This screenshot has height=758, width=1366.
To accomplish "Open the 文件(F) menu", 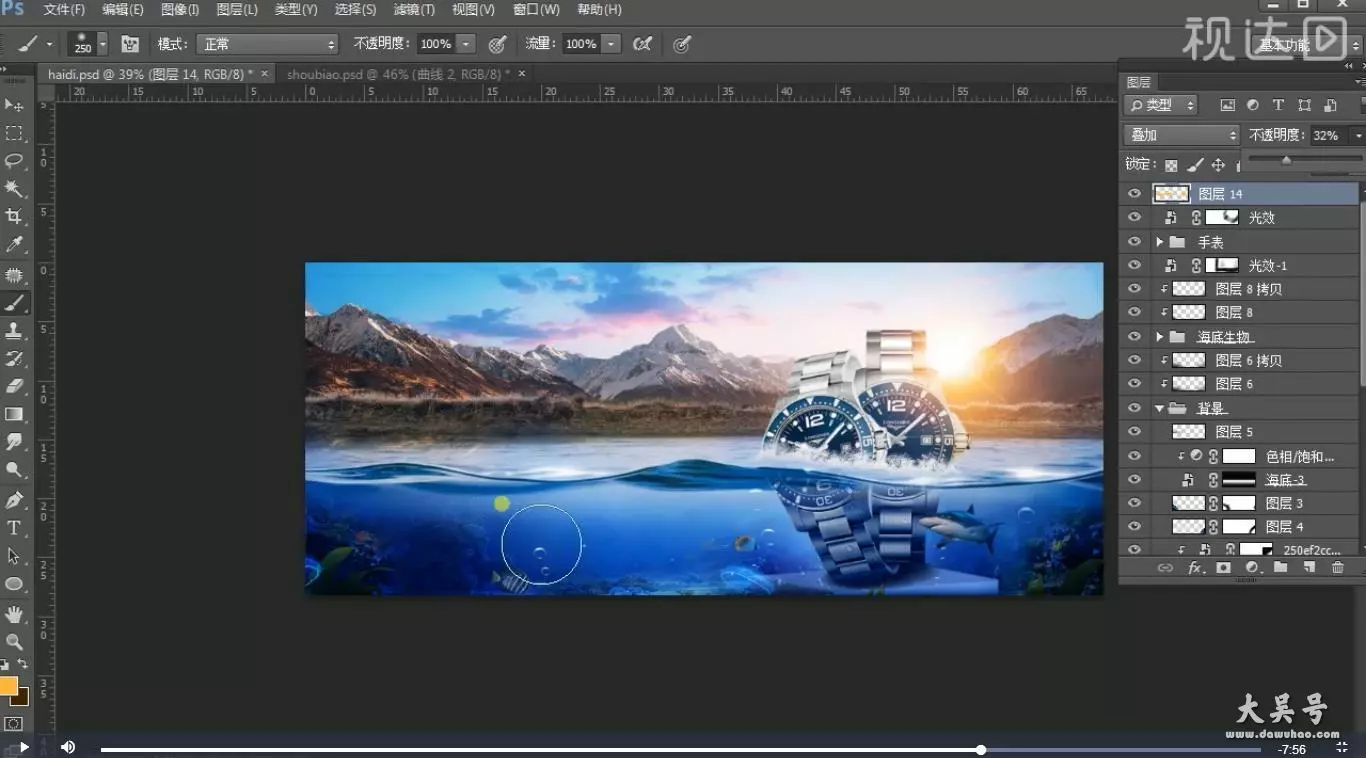I will [64, 10].
